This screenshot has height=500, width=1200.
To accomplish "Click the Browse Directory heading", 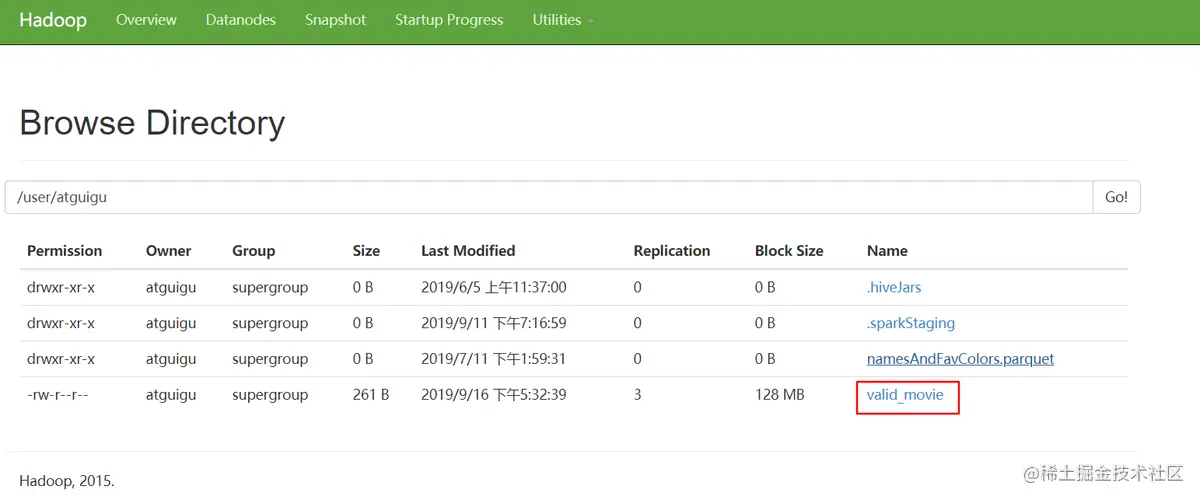I will (x=152, y=123).
